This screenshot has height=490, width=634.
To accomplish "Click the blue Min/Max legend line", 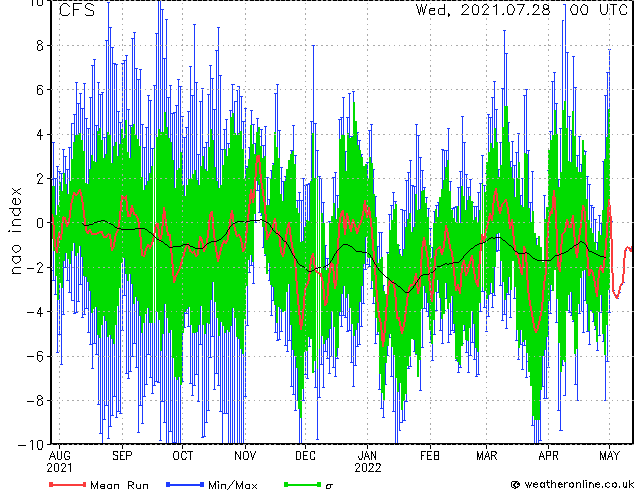I will (x=185, y=484).
